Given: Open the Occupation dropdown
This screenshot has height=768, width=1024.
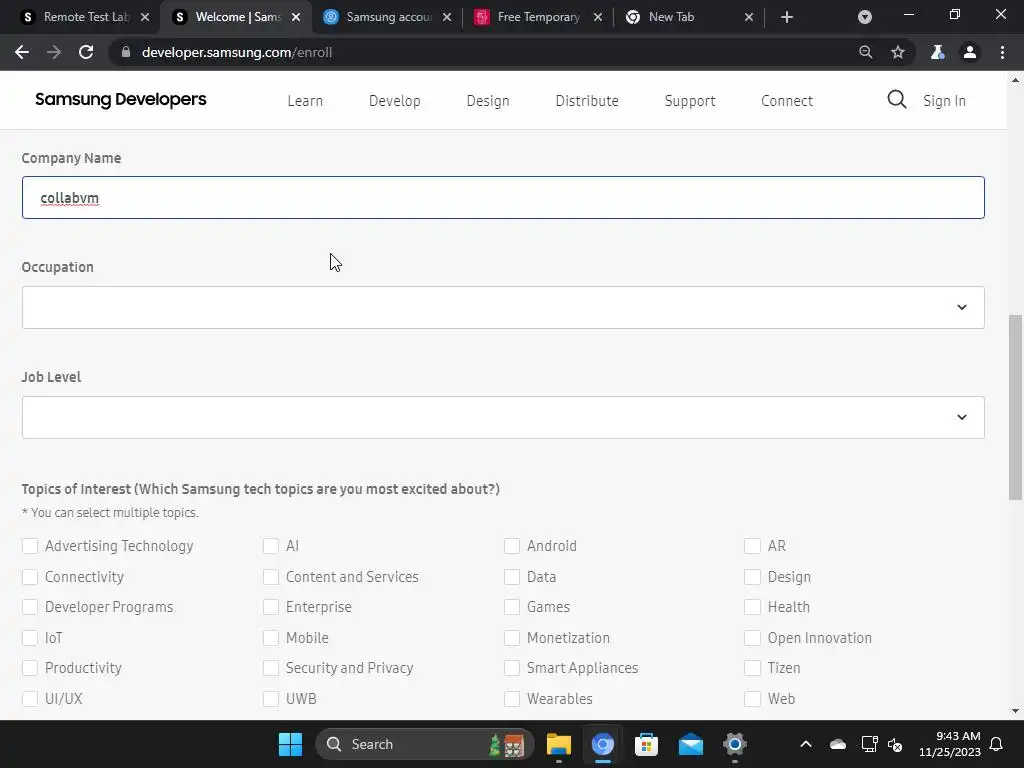Looking at the screenshot, I should point(503,308).
